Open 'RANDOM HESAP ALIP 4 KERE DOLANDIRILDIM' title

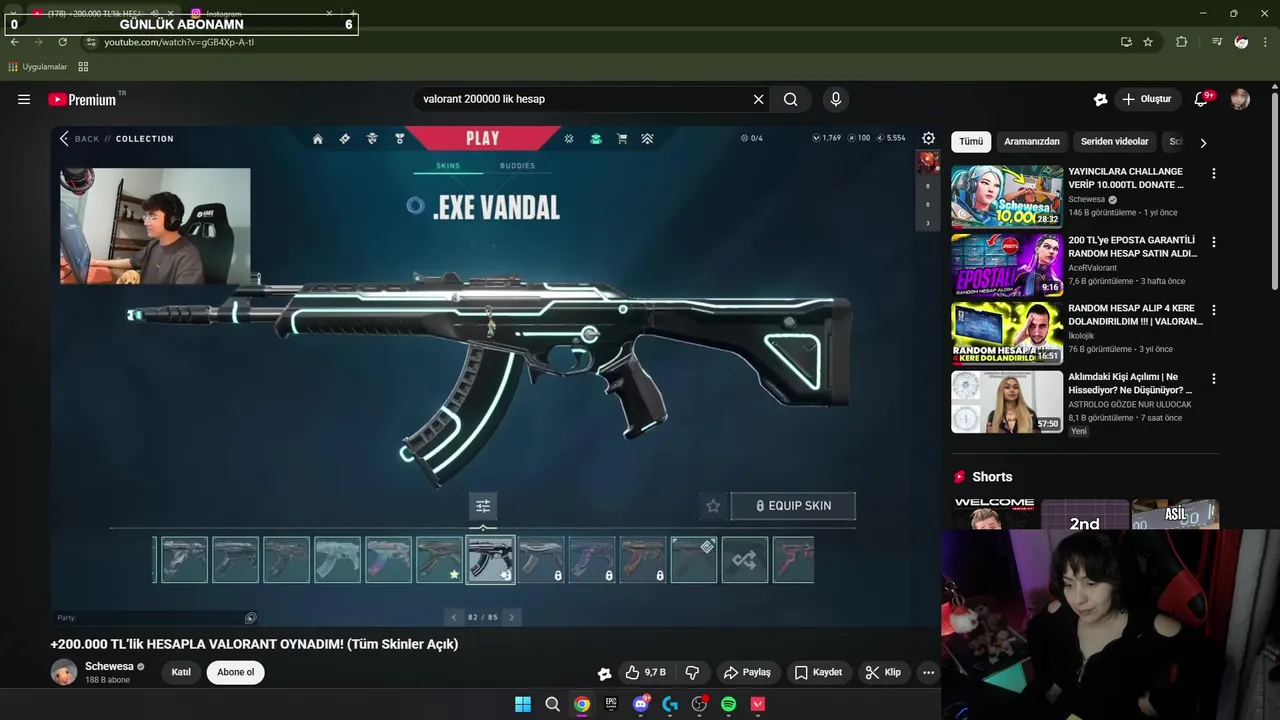[x=1135, y=315]
